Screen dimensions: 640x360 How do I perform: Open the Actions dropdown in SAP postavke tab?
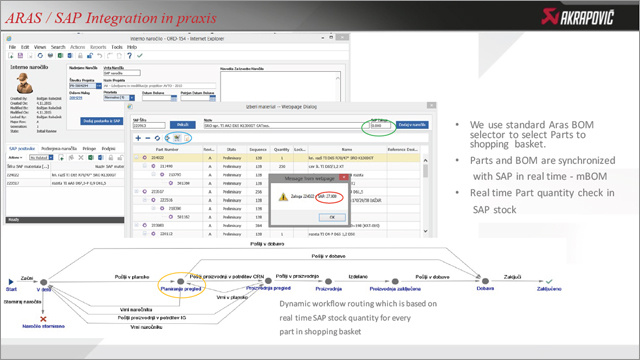tap(16, 158)
